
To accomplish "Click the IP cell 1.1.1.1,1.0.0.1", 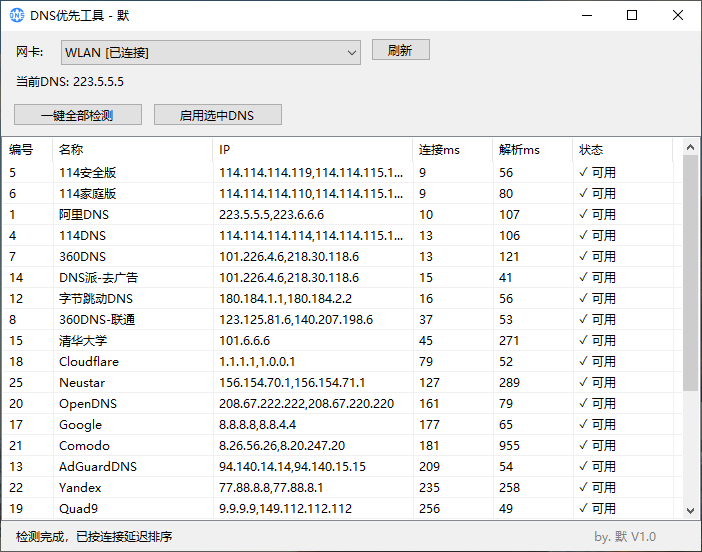I will pyautogui.click(x=257, y=362).
